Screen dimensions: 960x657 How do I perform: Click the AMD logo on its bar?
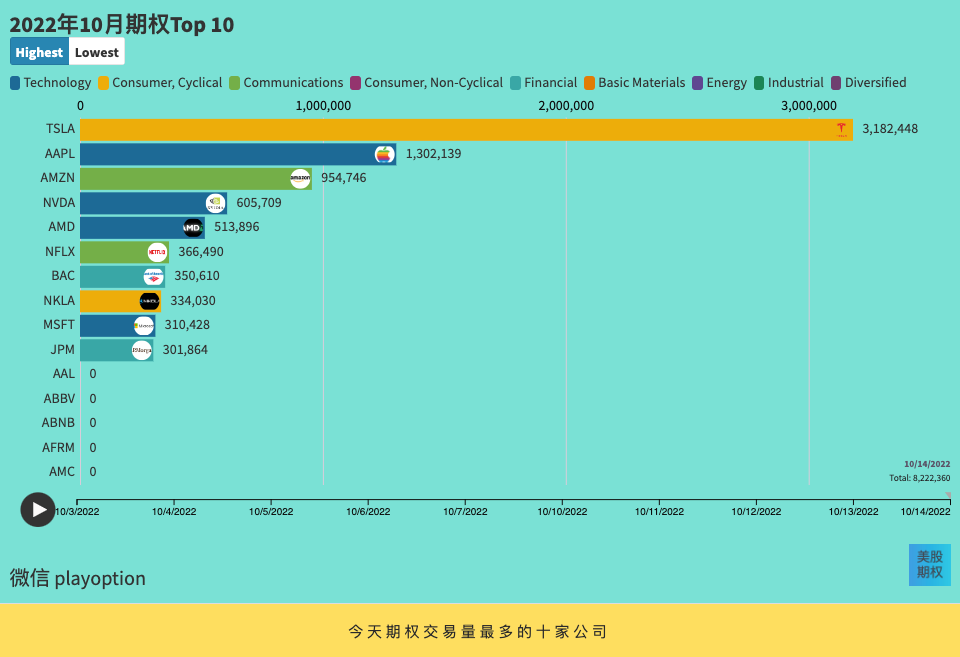[x=193, y=228]
